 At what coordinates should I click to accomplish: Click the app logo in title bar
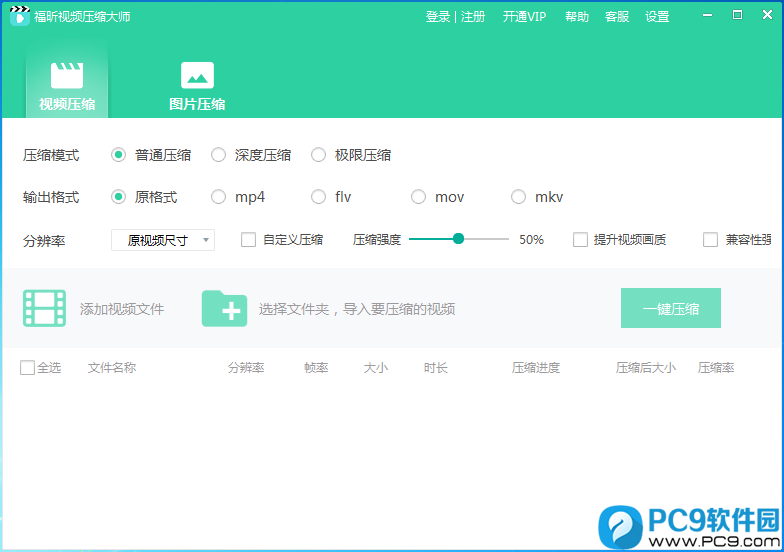click(19, 16)
